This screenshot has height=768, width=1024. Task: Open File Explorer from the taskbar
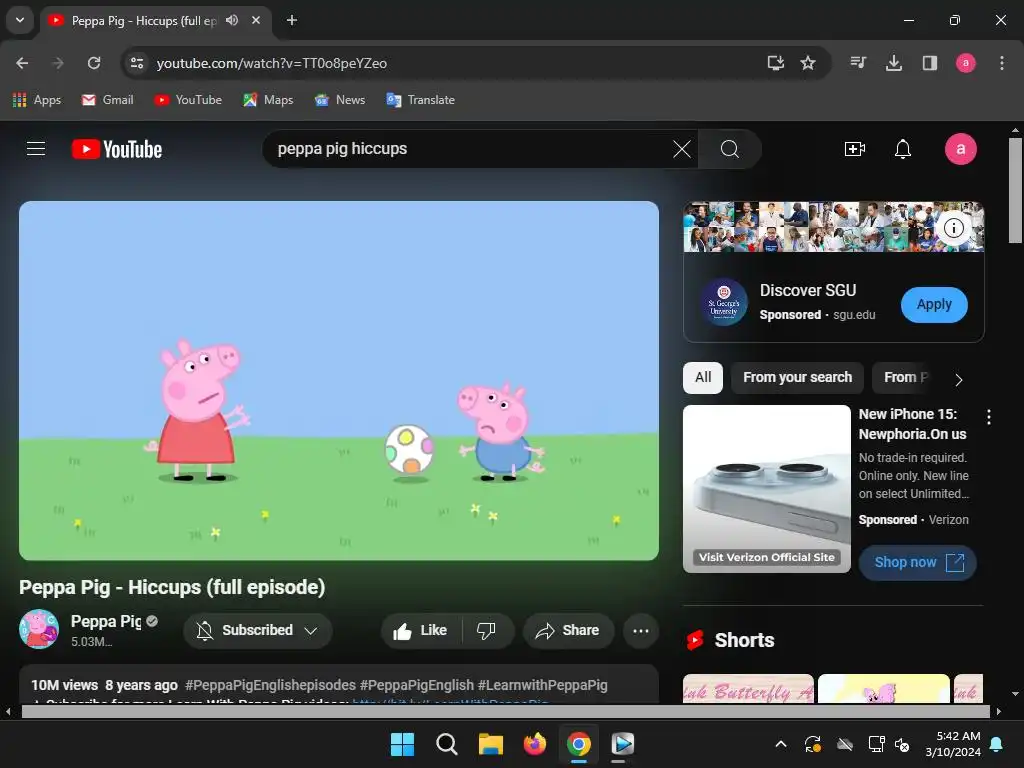(490, 744)
